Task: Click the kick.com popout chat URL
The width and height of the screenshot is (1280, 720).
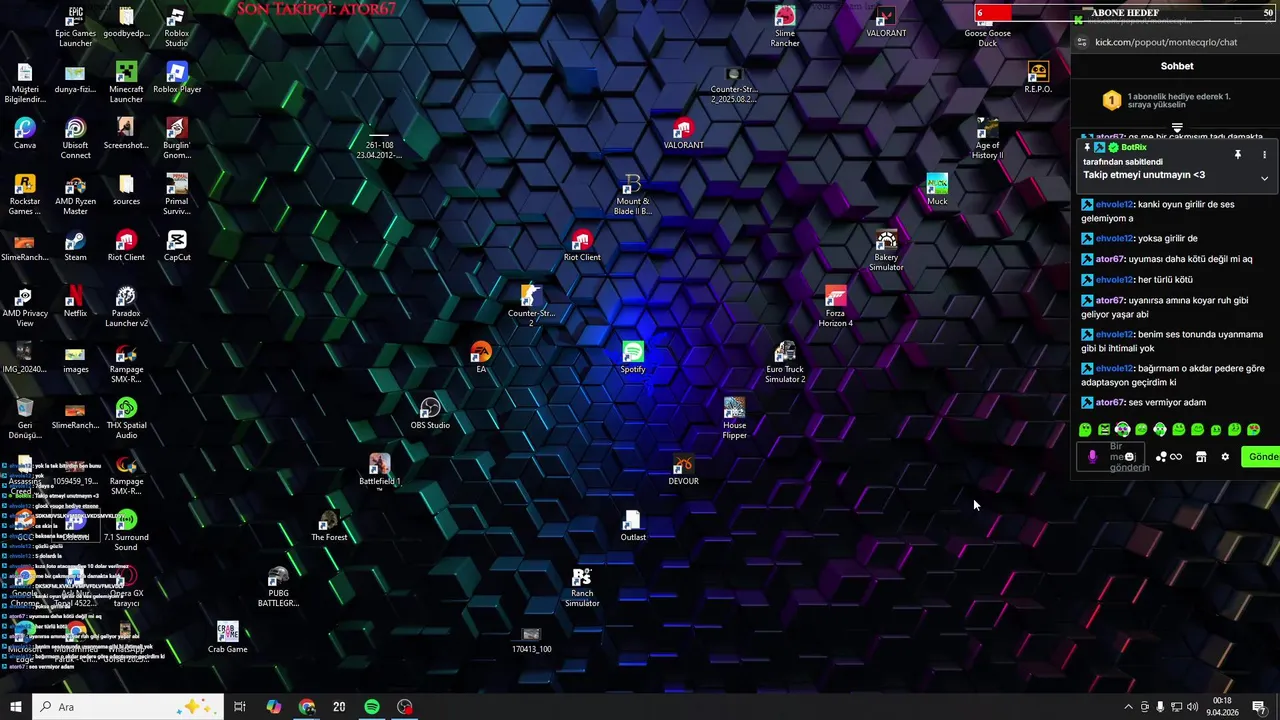Action: (x=1166, y=42)
